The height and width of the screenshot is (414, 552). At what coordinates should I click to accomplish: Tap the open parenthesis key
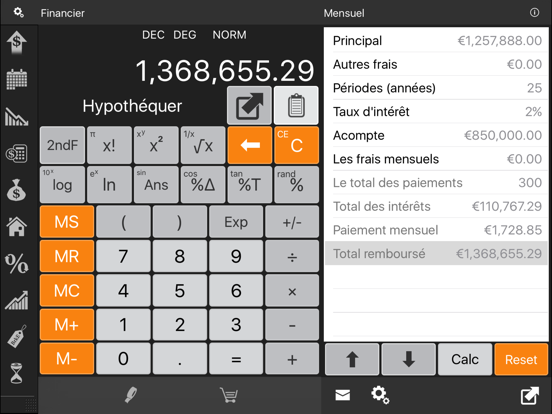pos(123,222)
